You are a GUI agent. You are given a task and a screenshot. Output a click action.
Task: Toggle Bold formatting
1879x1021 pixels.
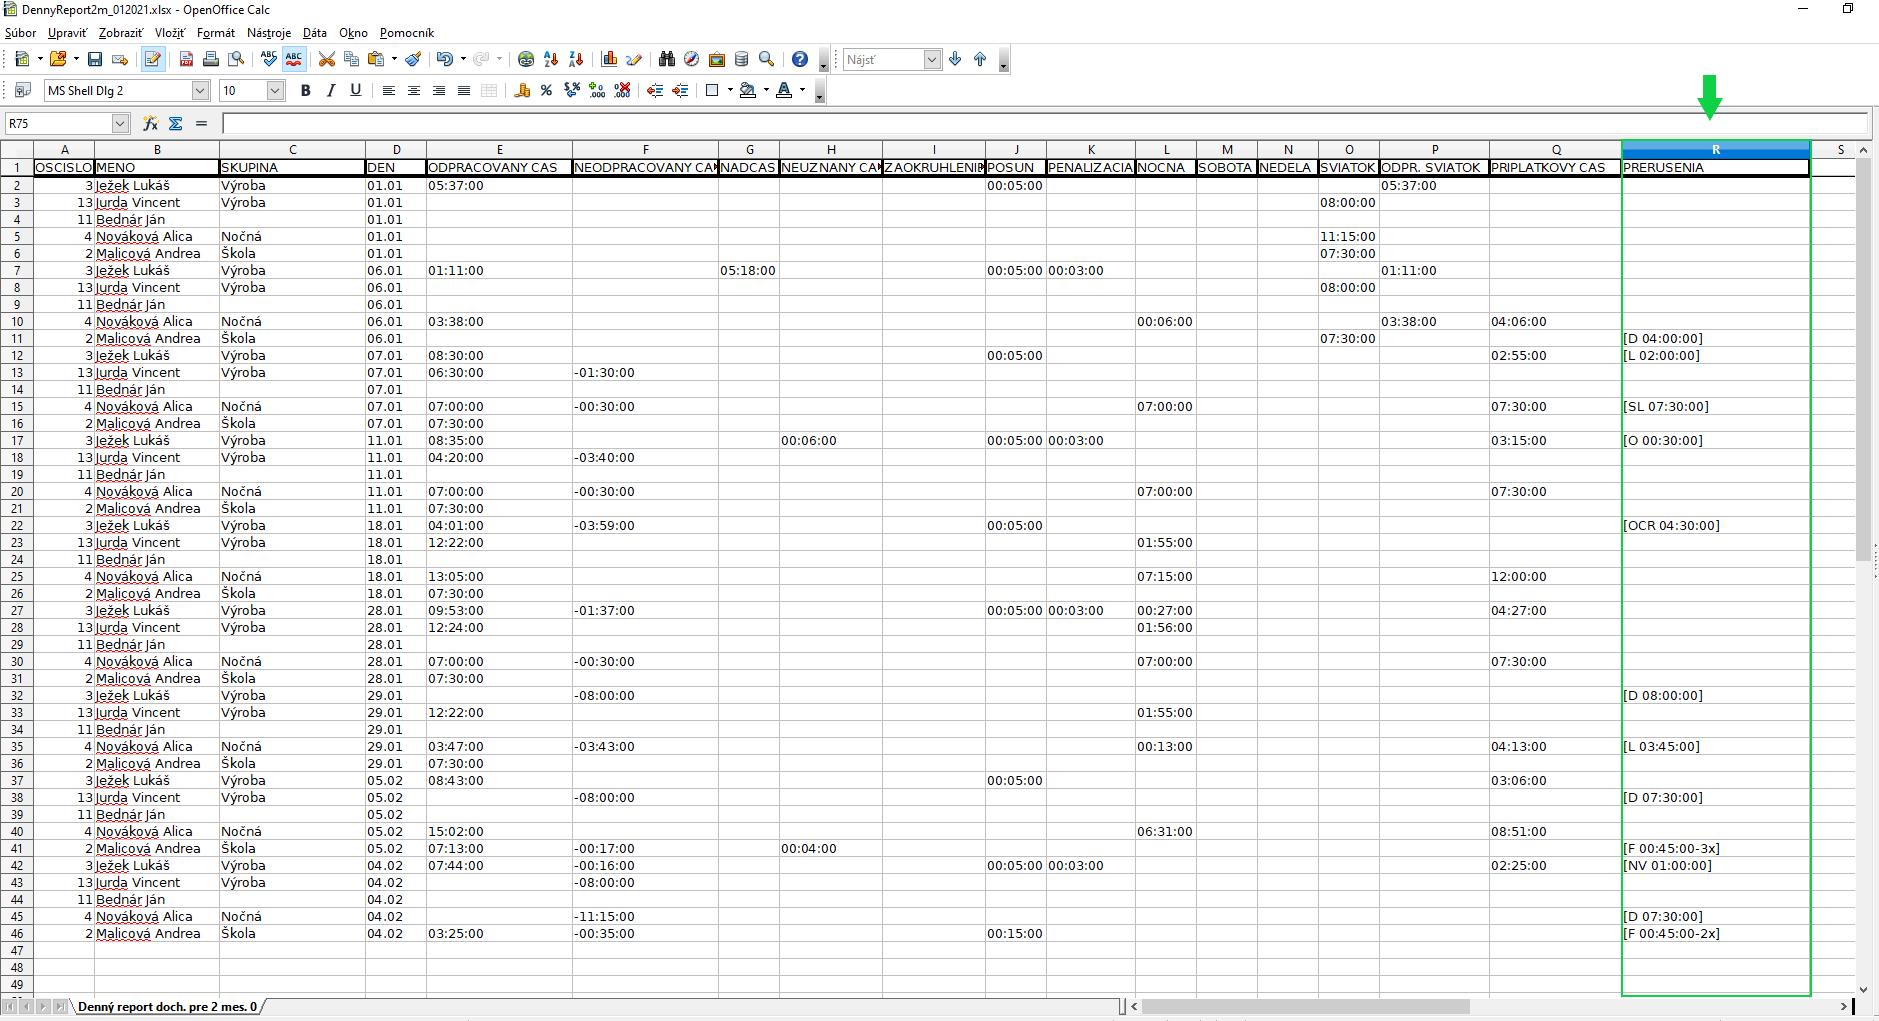click(306, 91)
